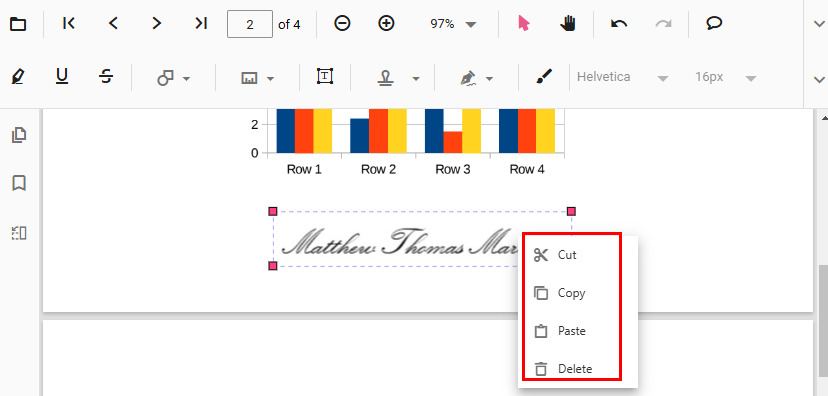Screen dimensions: 828x396
Task: Select the pink pointer selection tool
Action: pyautogui.click(x=523, y=23)
